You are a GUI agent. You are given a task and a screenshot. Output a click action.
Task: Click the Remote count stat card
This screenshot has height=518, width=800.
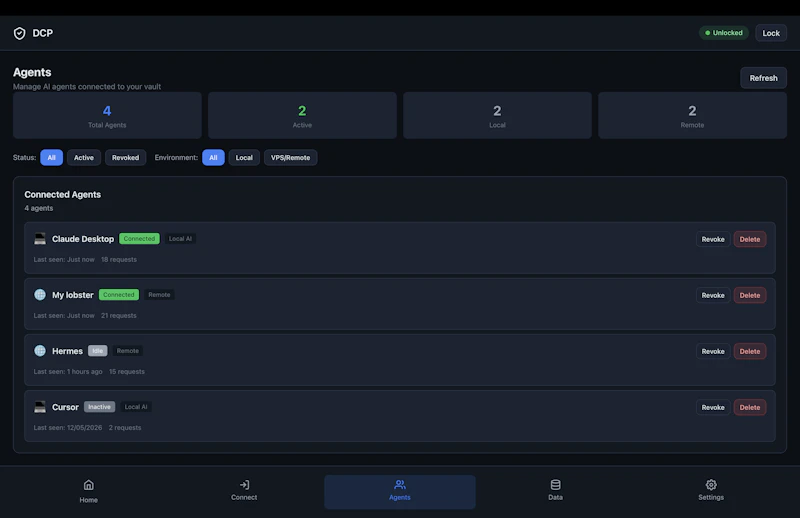[692, 115]
